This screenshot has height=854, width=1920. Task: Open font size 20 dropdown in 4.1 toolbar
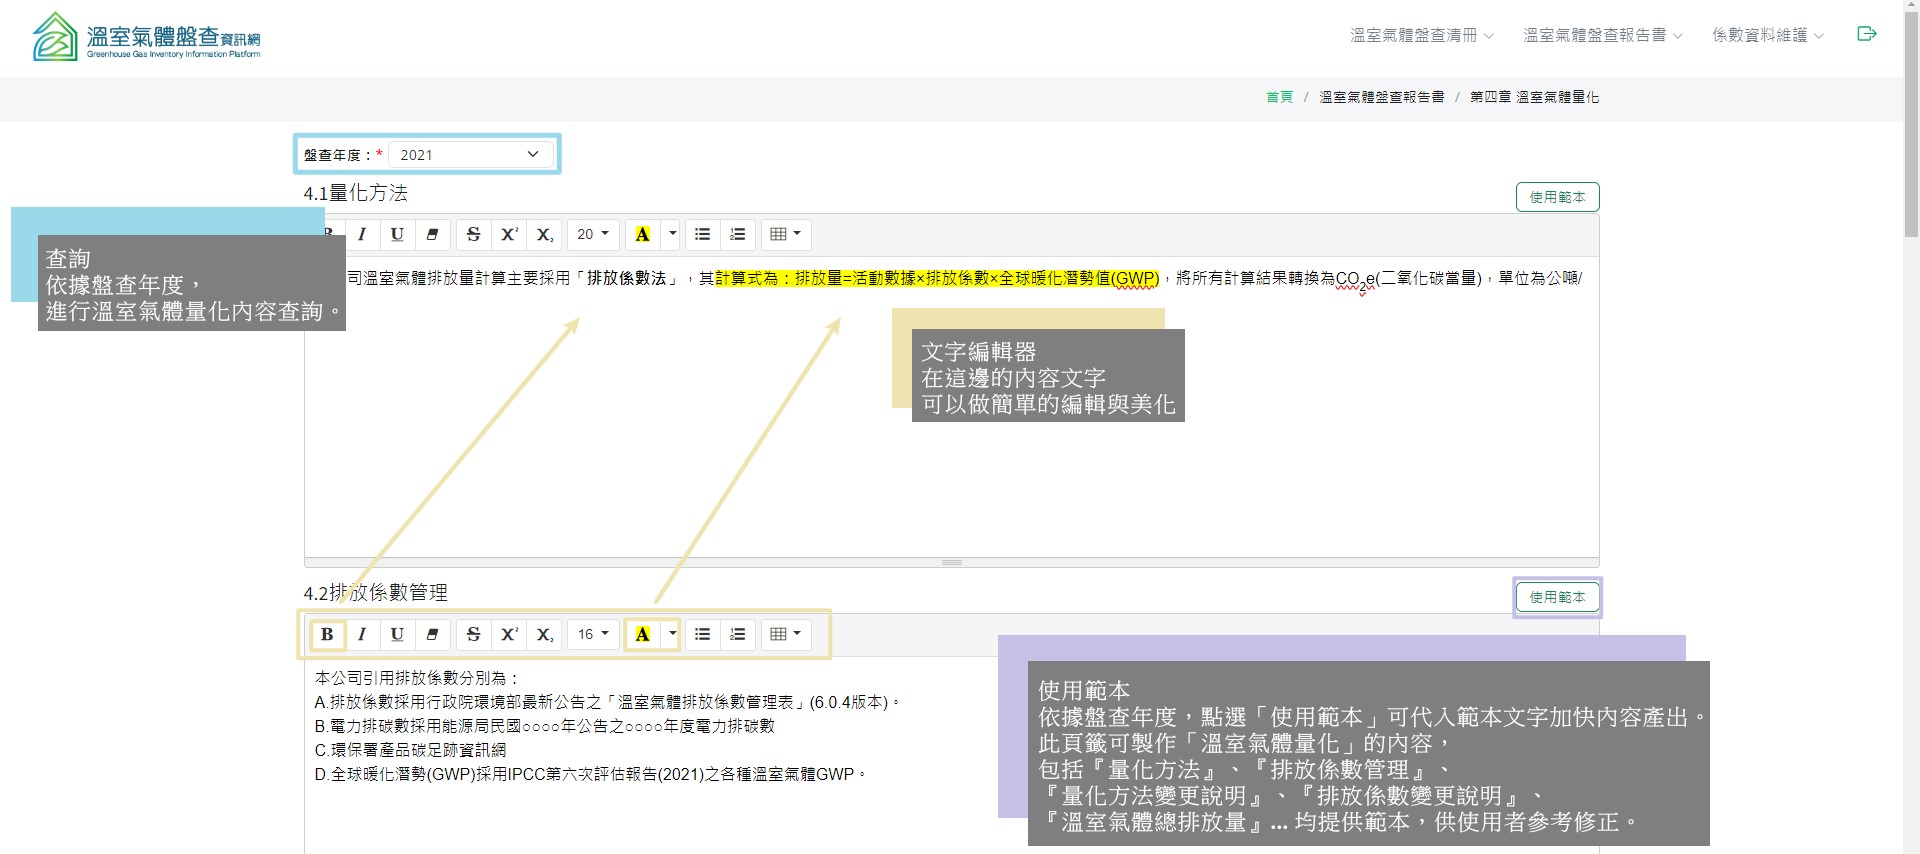tap(593, 234)
